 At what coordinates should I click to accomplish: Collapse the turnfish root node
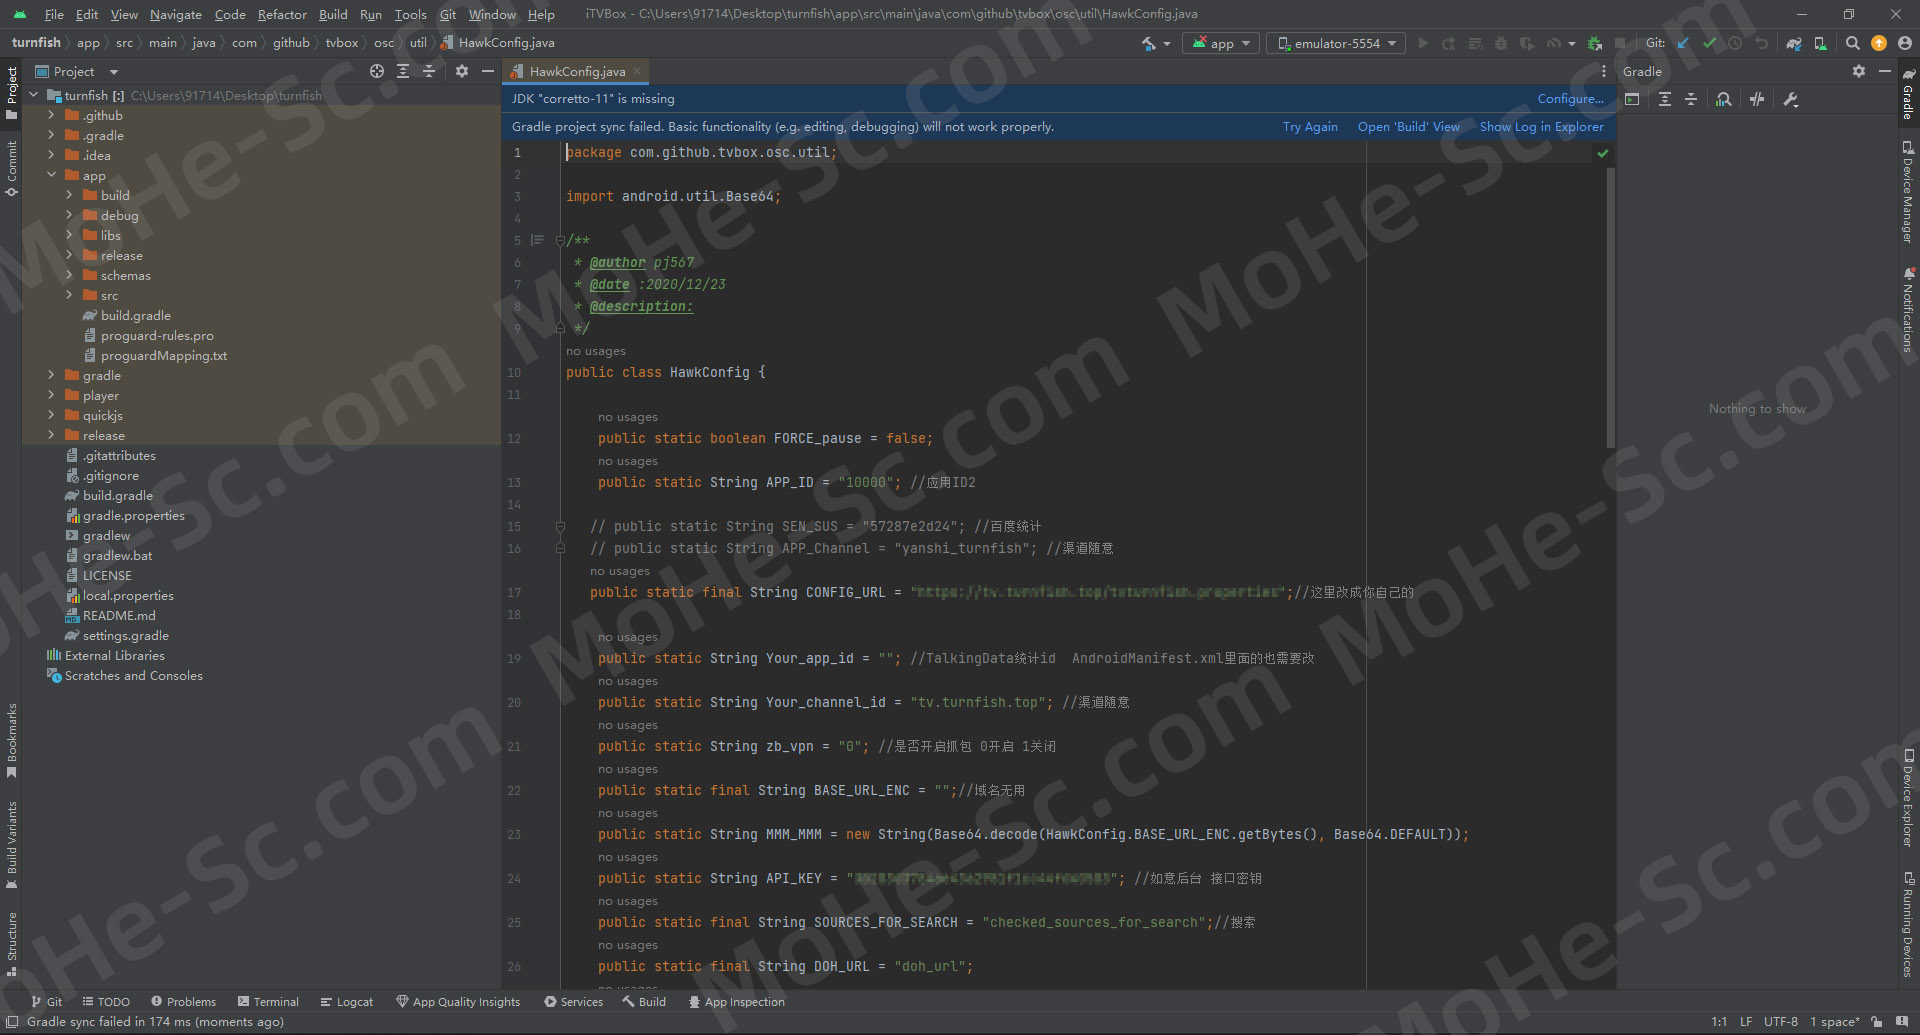click(35, 95)
